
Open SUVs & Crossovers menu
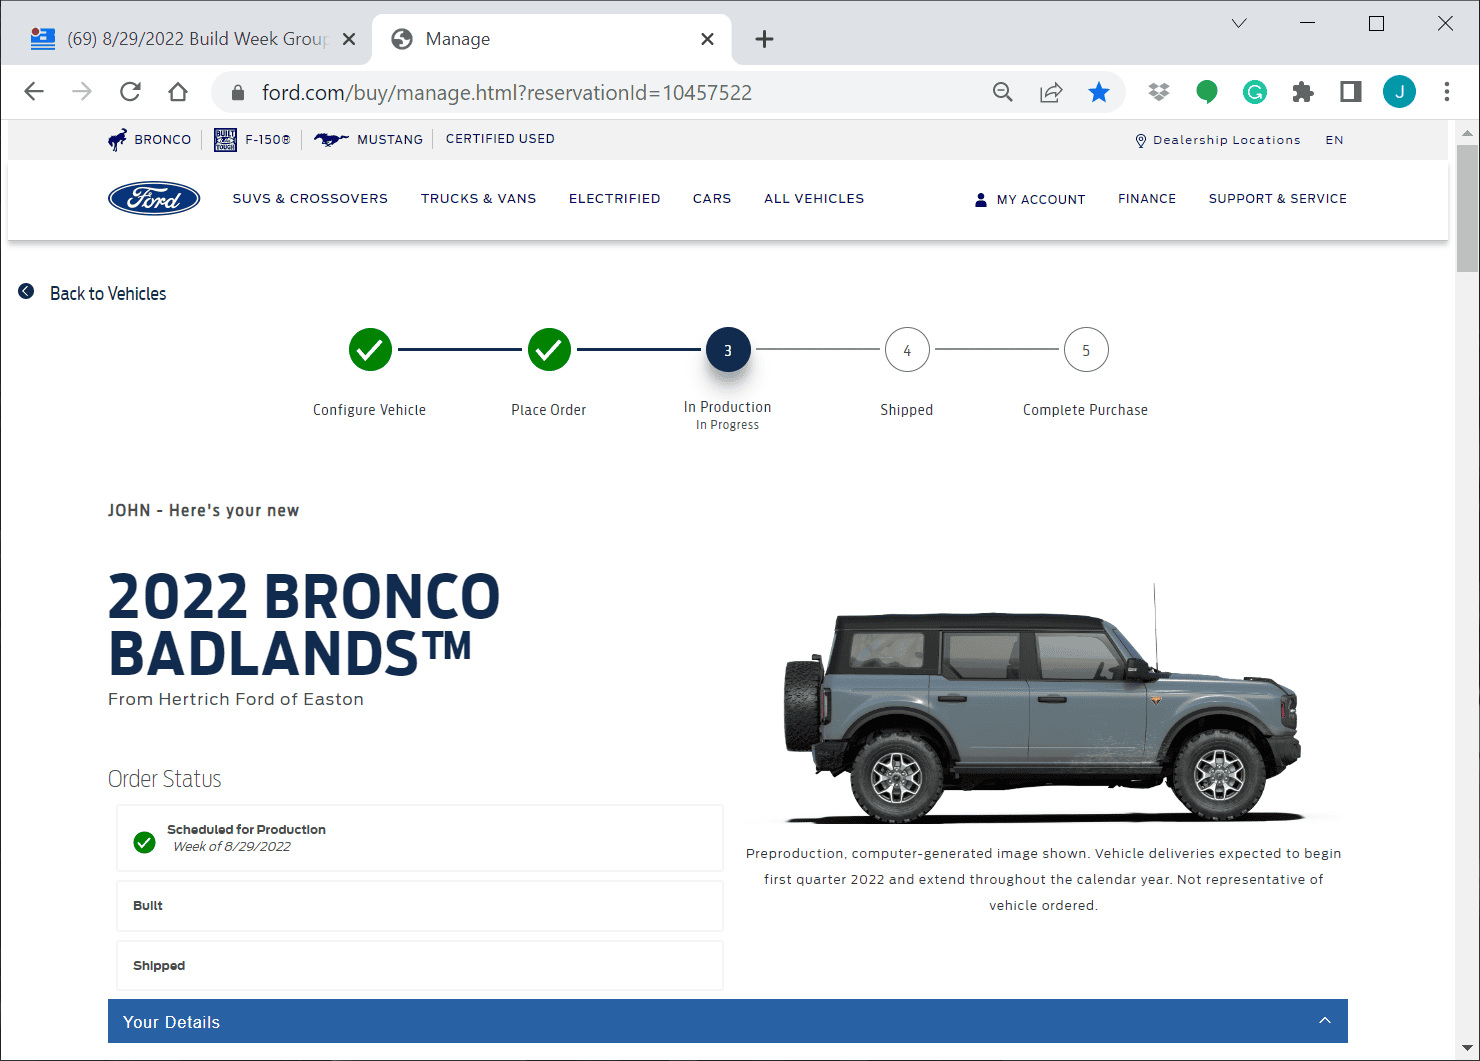pos(310,199)
